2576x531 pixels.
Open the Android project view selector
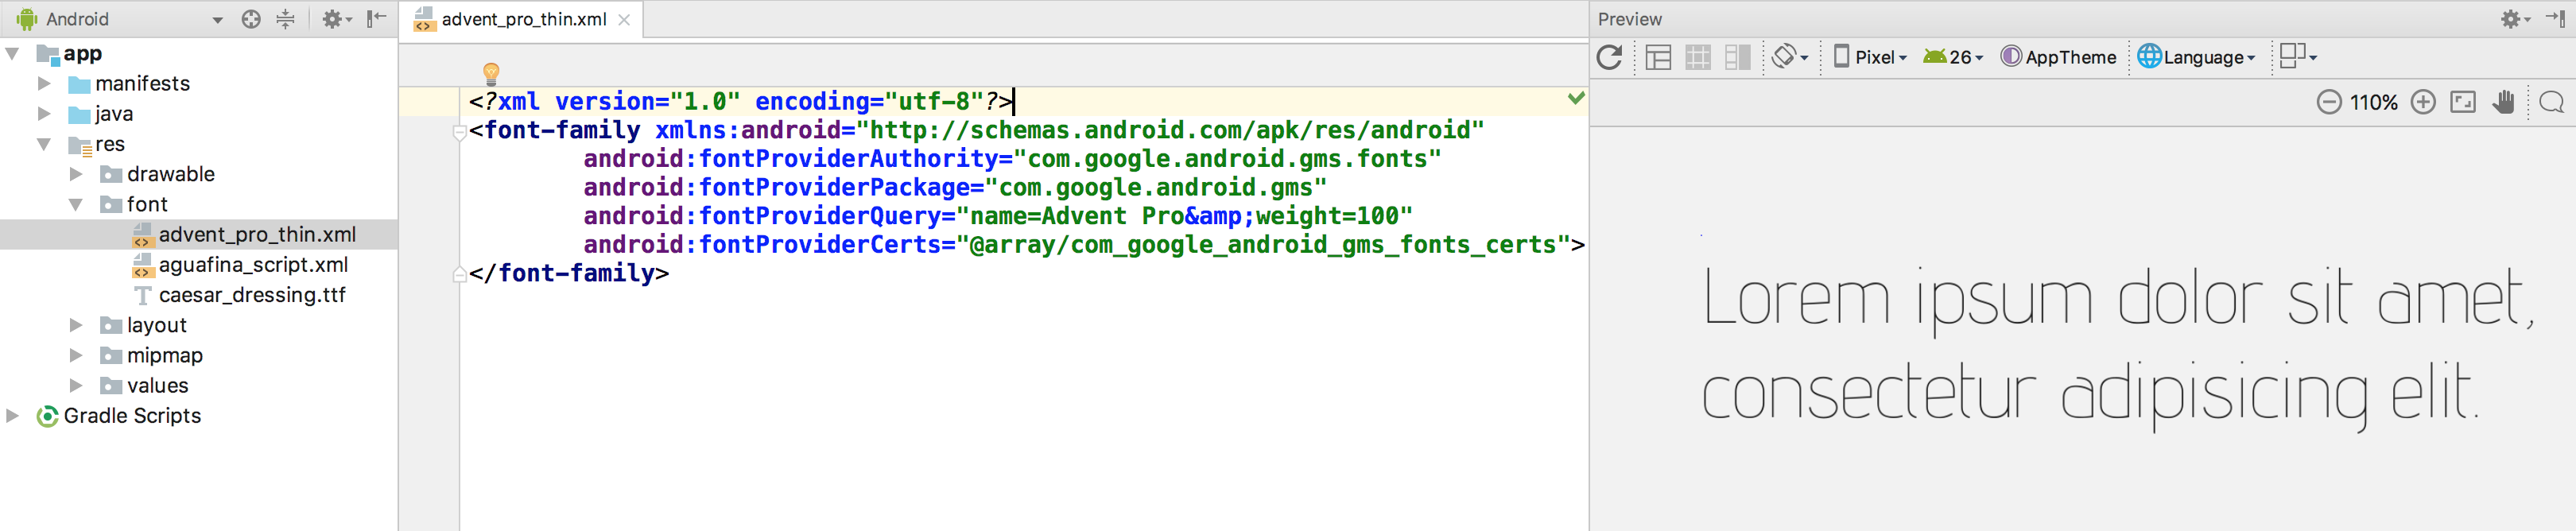[120, 19]
